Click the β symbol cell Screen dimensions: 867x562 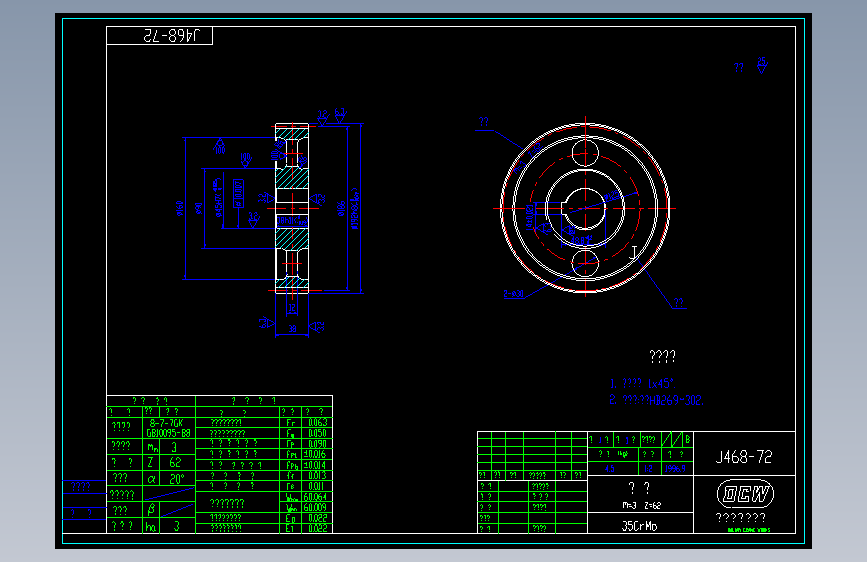[x=151, y=509]
